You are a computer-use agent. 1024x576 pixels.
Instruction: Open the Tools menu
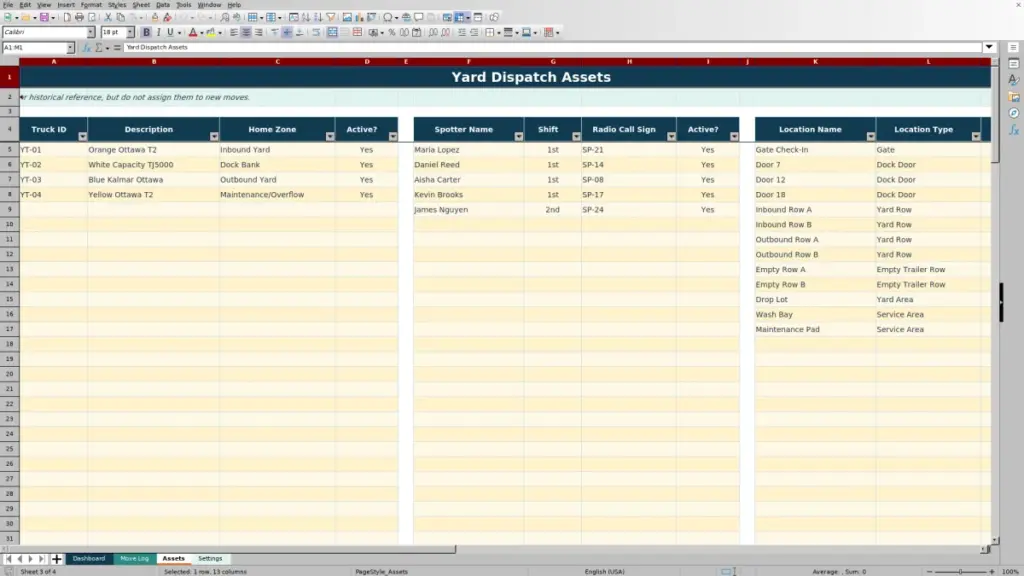pos(184,5)
